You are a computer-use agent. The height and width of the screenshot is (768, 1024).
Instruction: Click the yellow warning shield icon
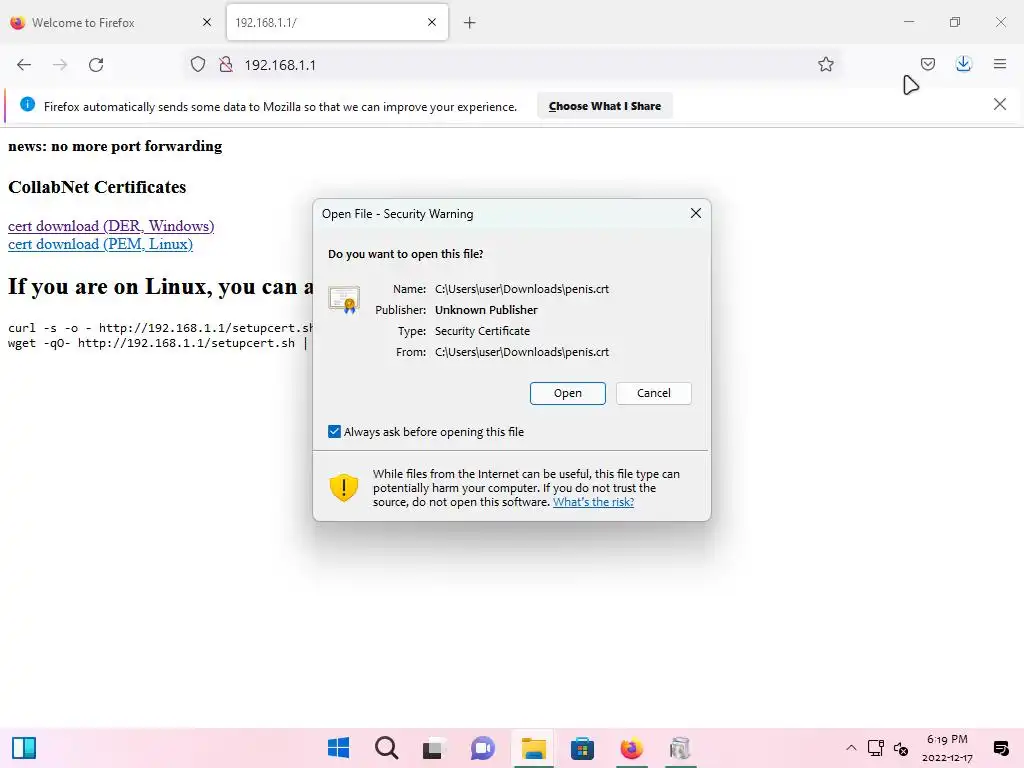[344, 488]
